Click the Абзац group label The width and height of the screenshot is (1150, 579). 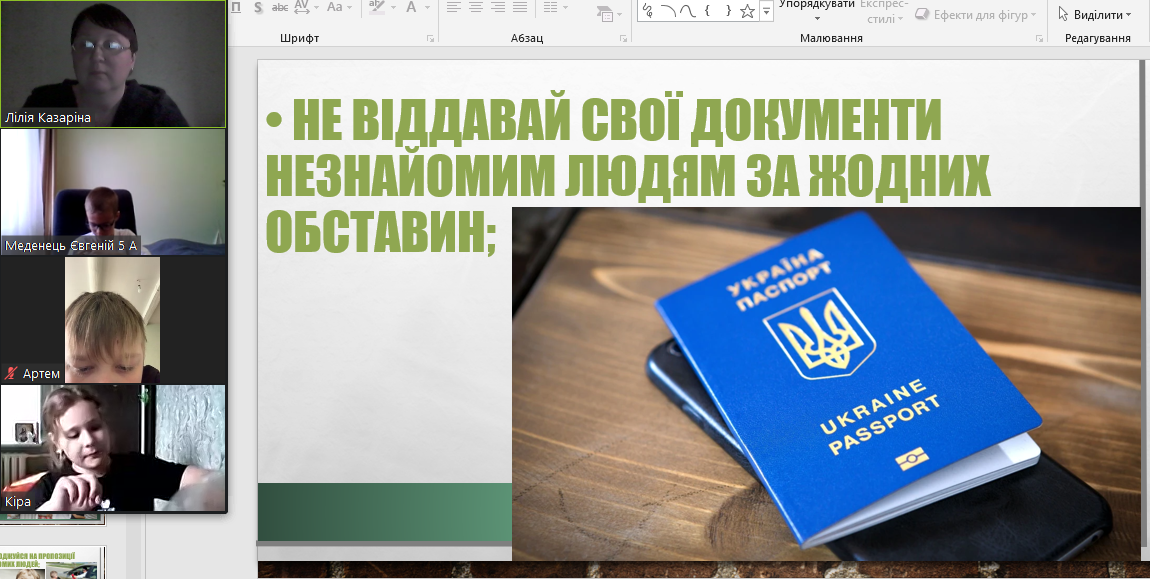click(x=527, y=38)
